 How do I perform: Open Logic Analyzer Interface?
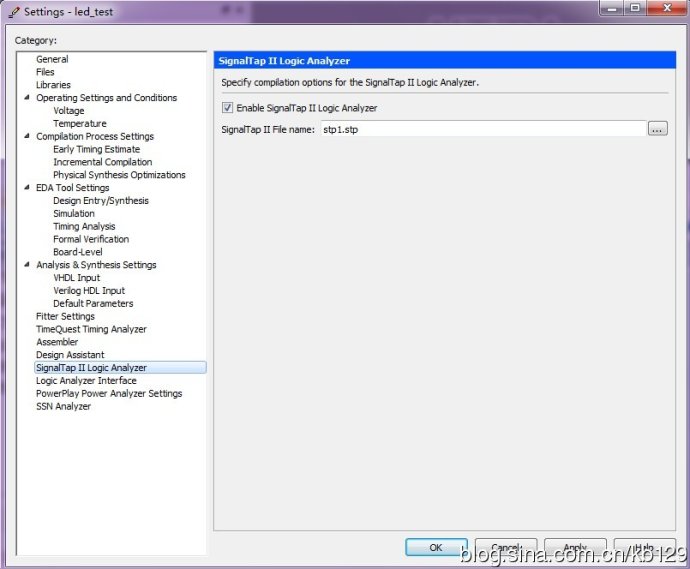(86, 380)
